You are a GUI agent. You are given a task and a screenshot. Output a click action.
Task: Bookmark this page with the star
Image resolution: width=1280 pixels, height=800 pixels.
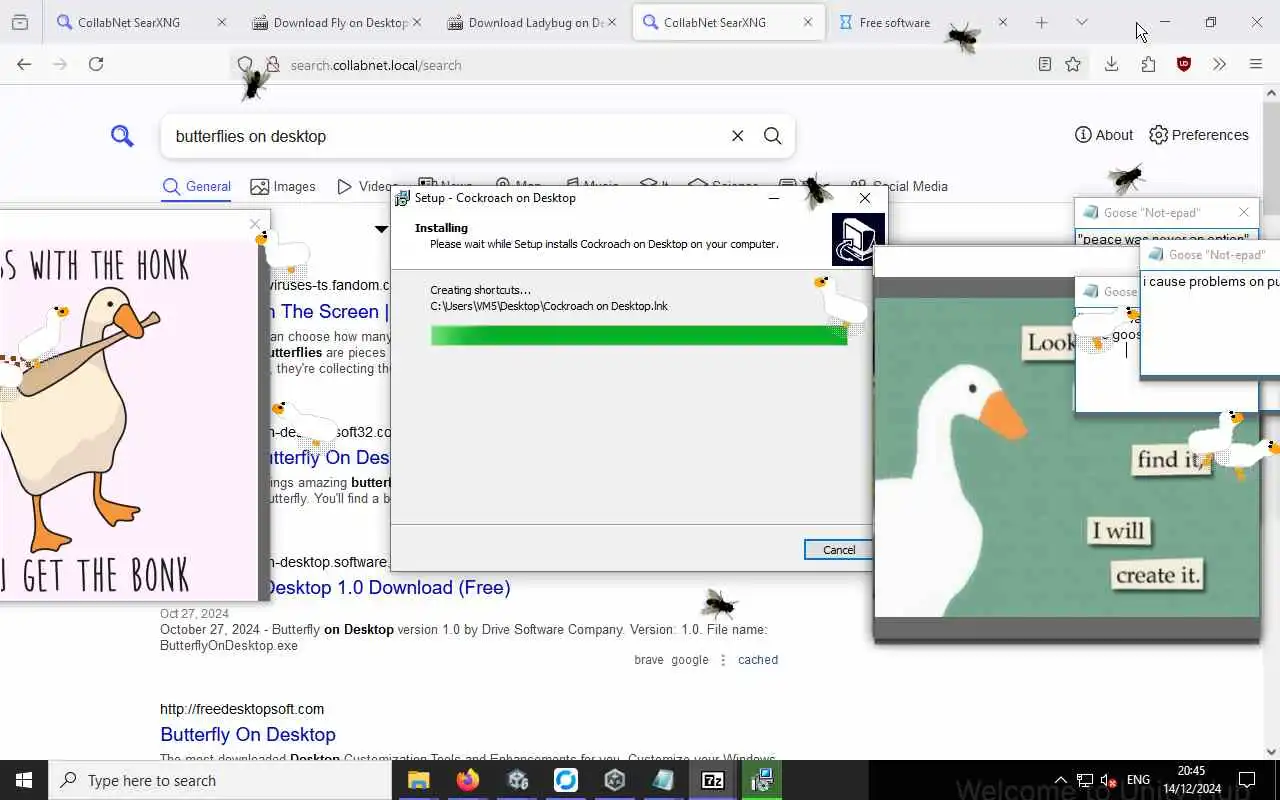(1073, 64)
